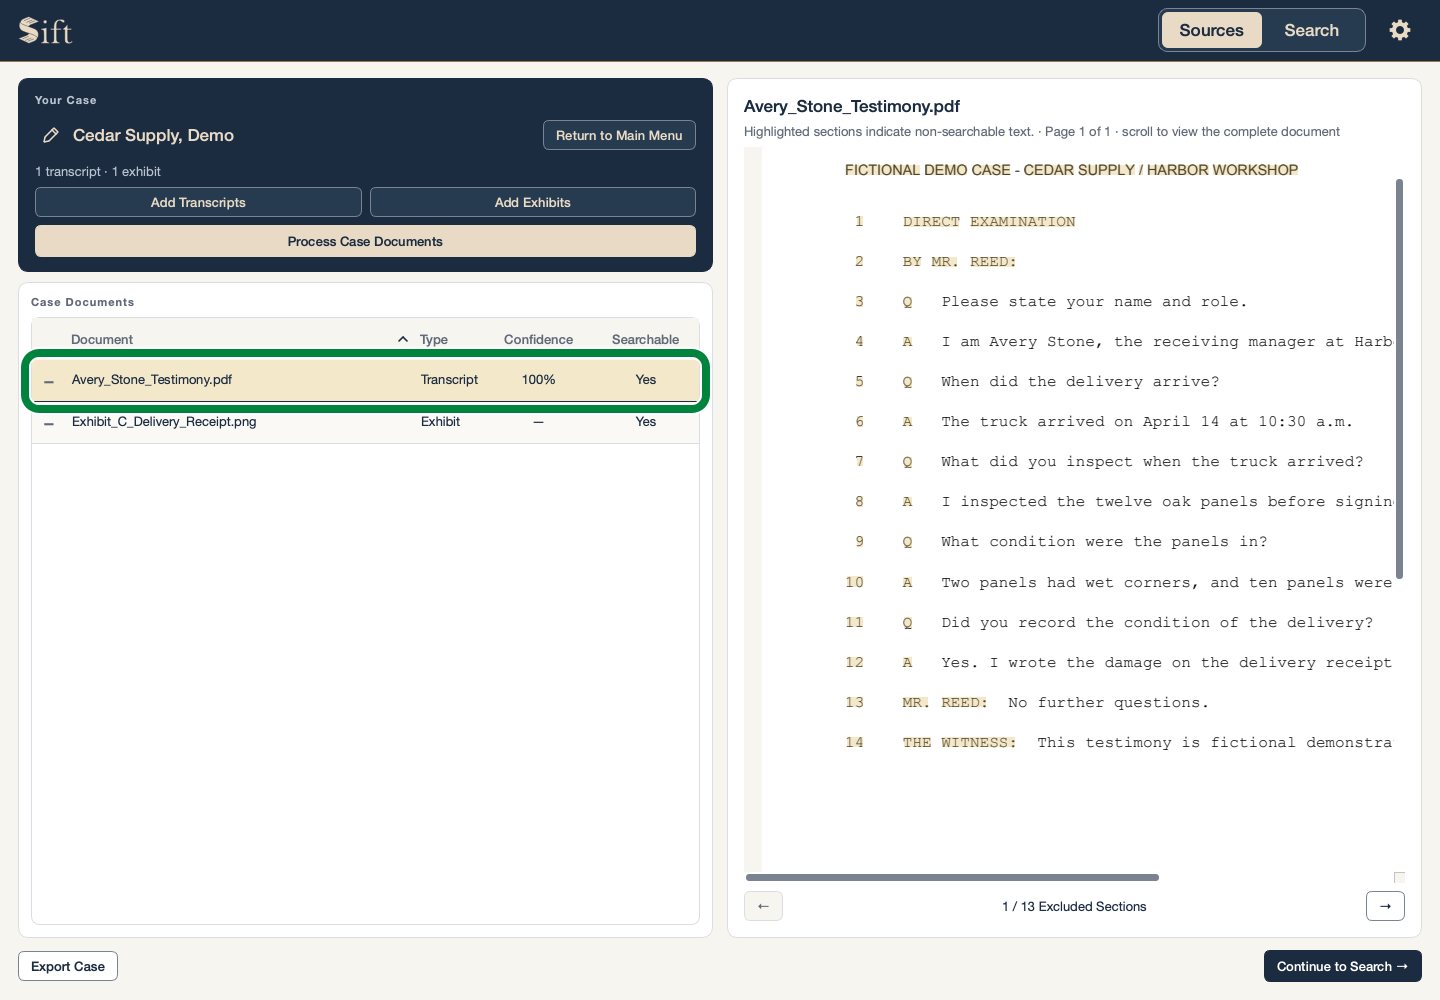
Task: Click the Type column header
Action: pyautogui.click(x=434, y=339)
